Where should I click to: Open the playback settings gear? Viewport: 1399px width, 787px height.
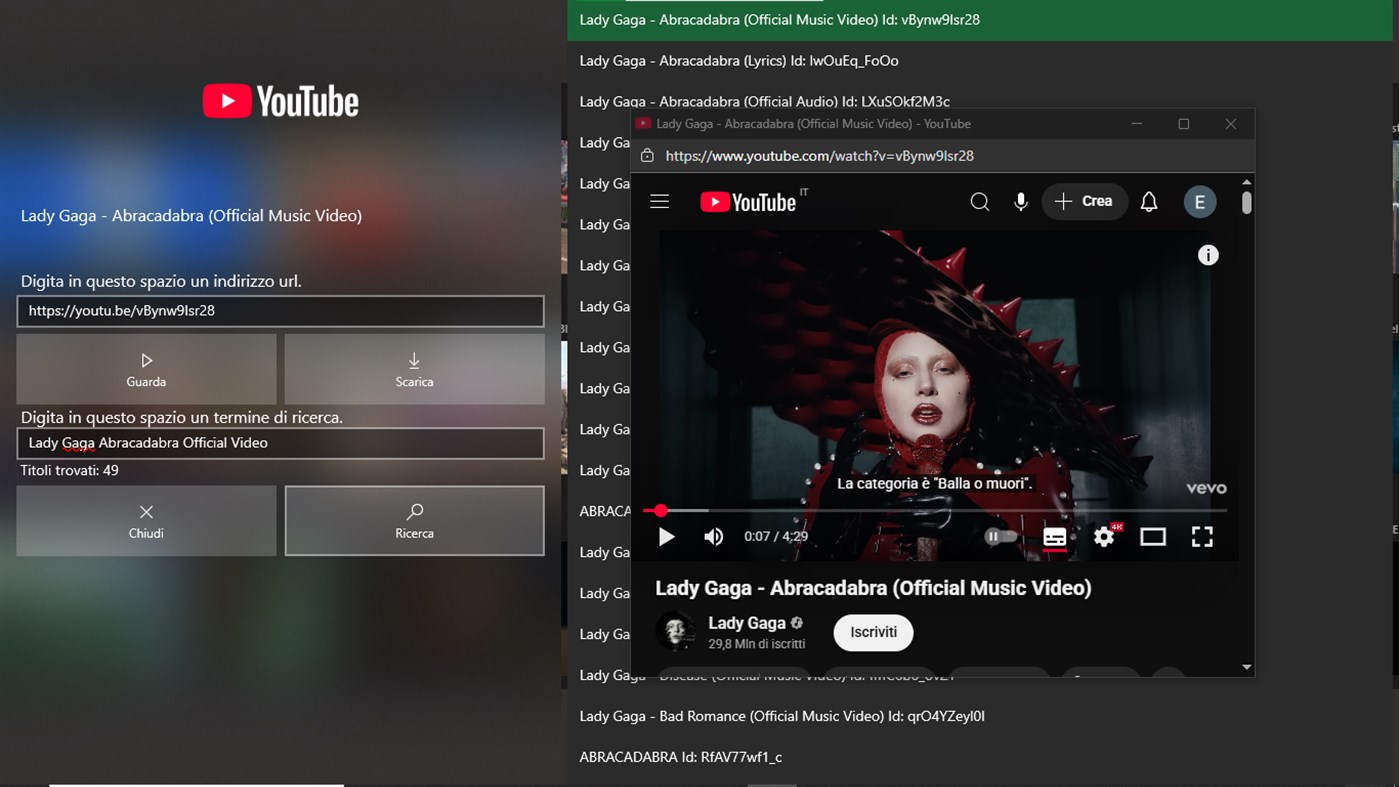coord(1103,536)
